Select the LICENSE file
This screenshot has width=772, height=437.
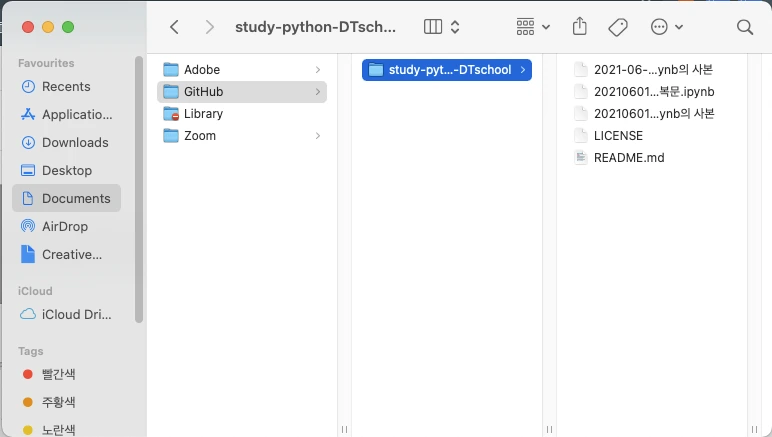(617, 136)
